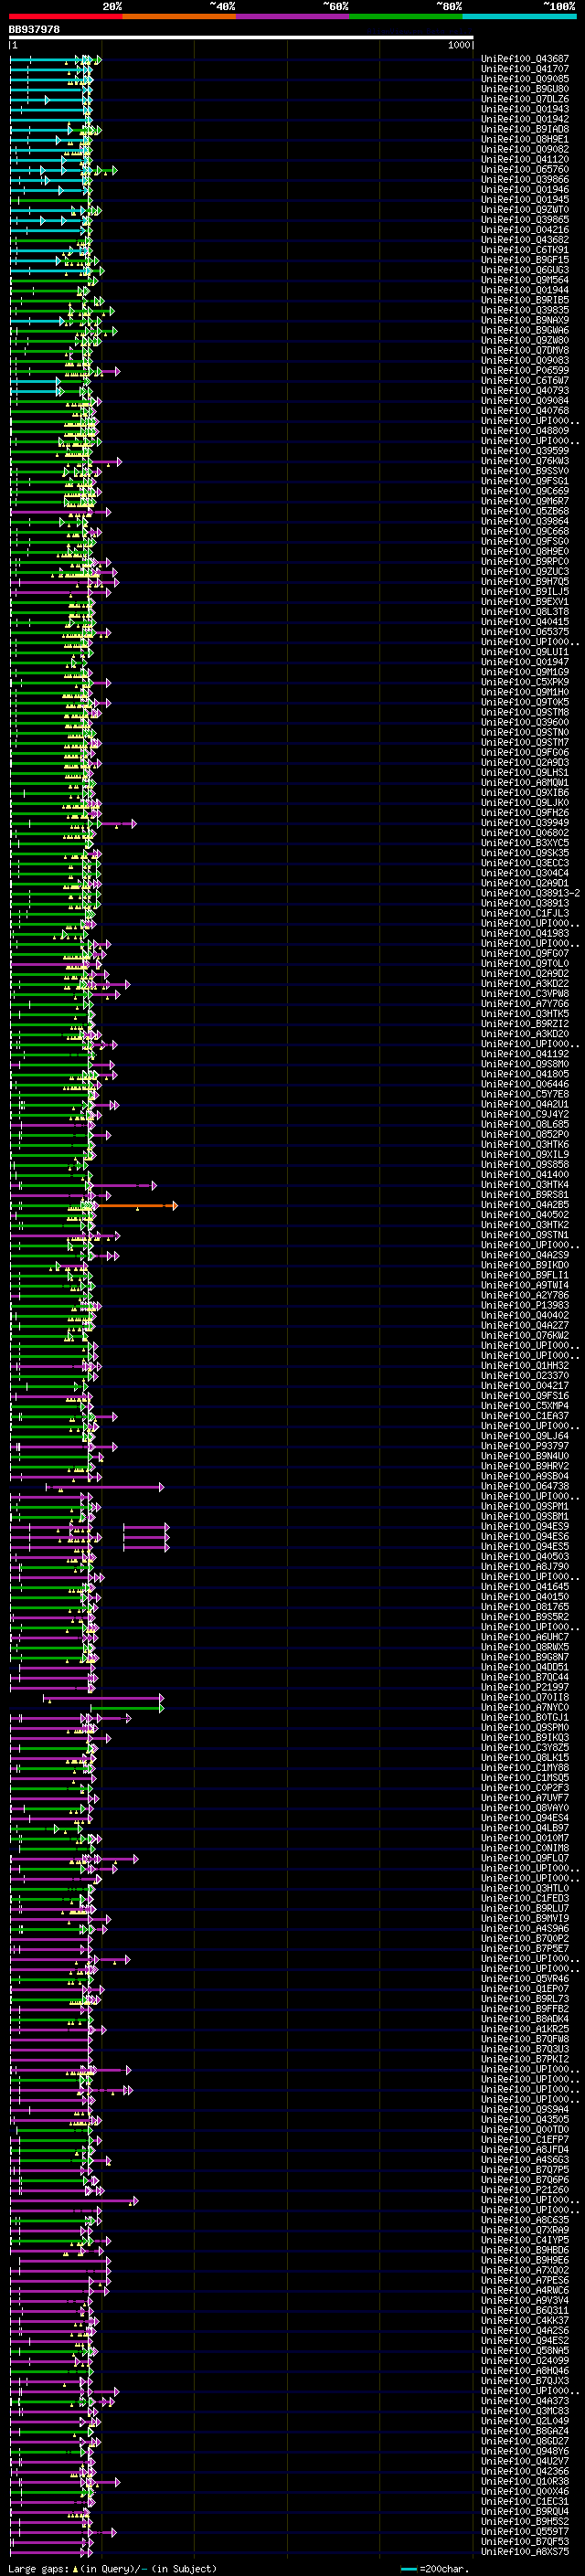
Task: Open UniRef100_Q1HH32 entry
Action: (525, 1366)
